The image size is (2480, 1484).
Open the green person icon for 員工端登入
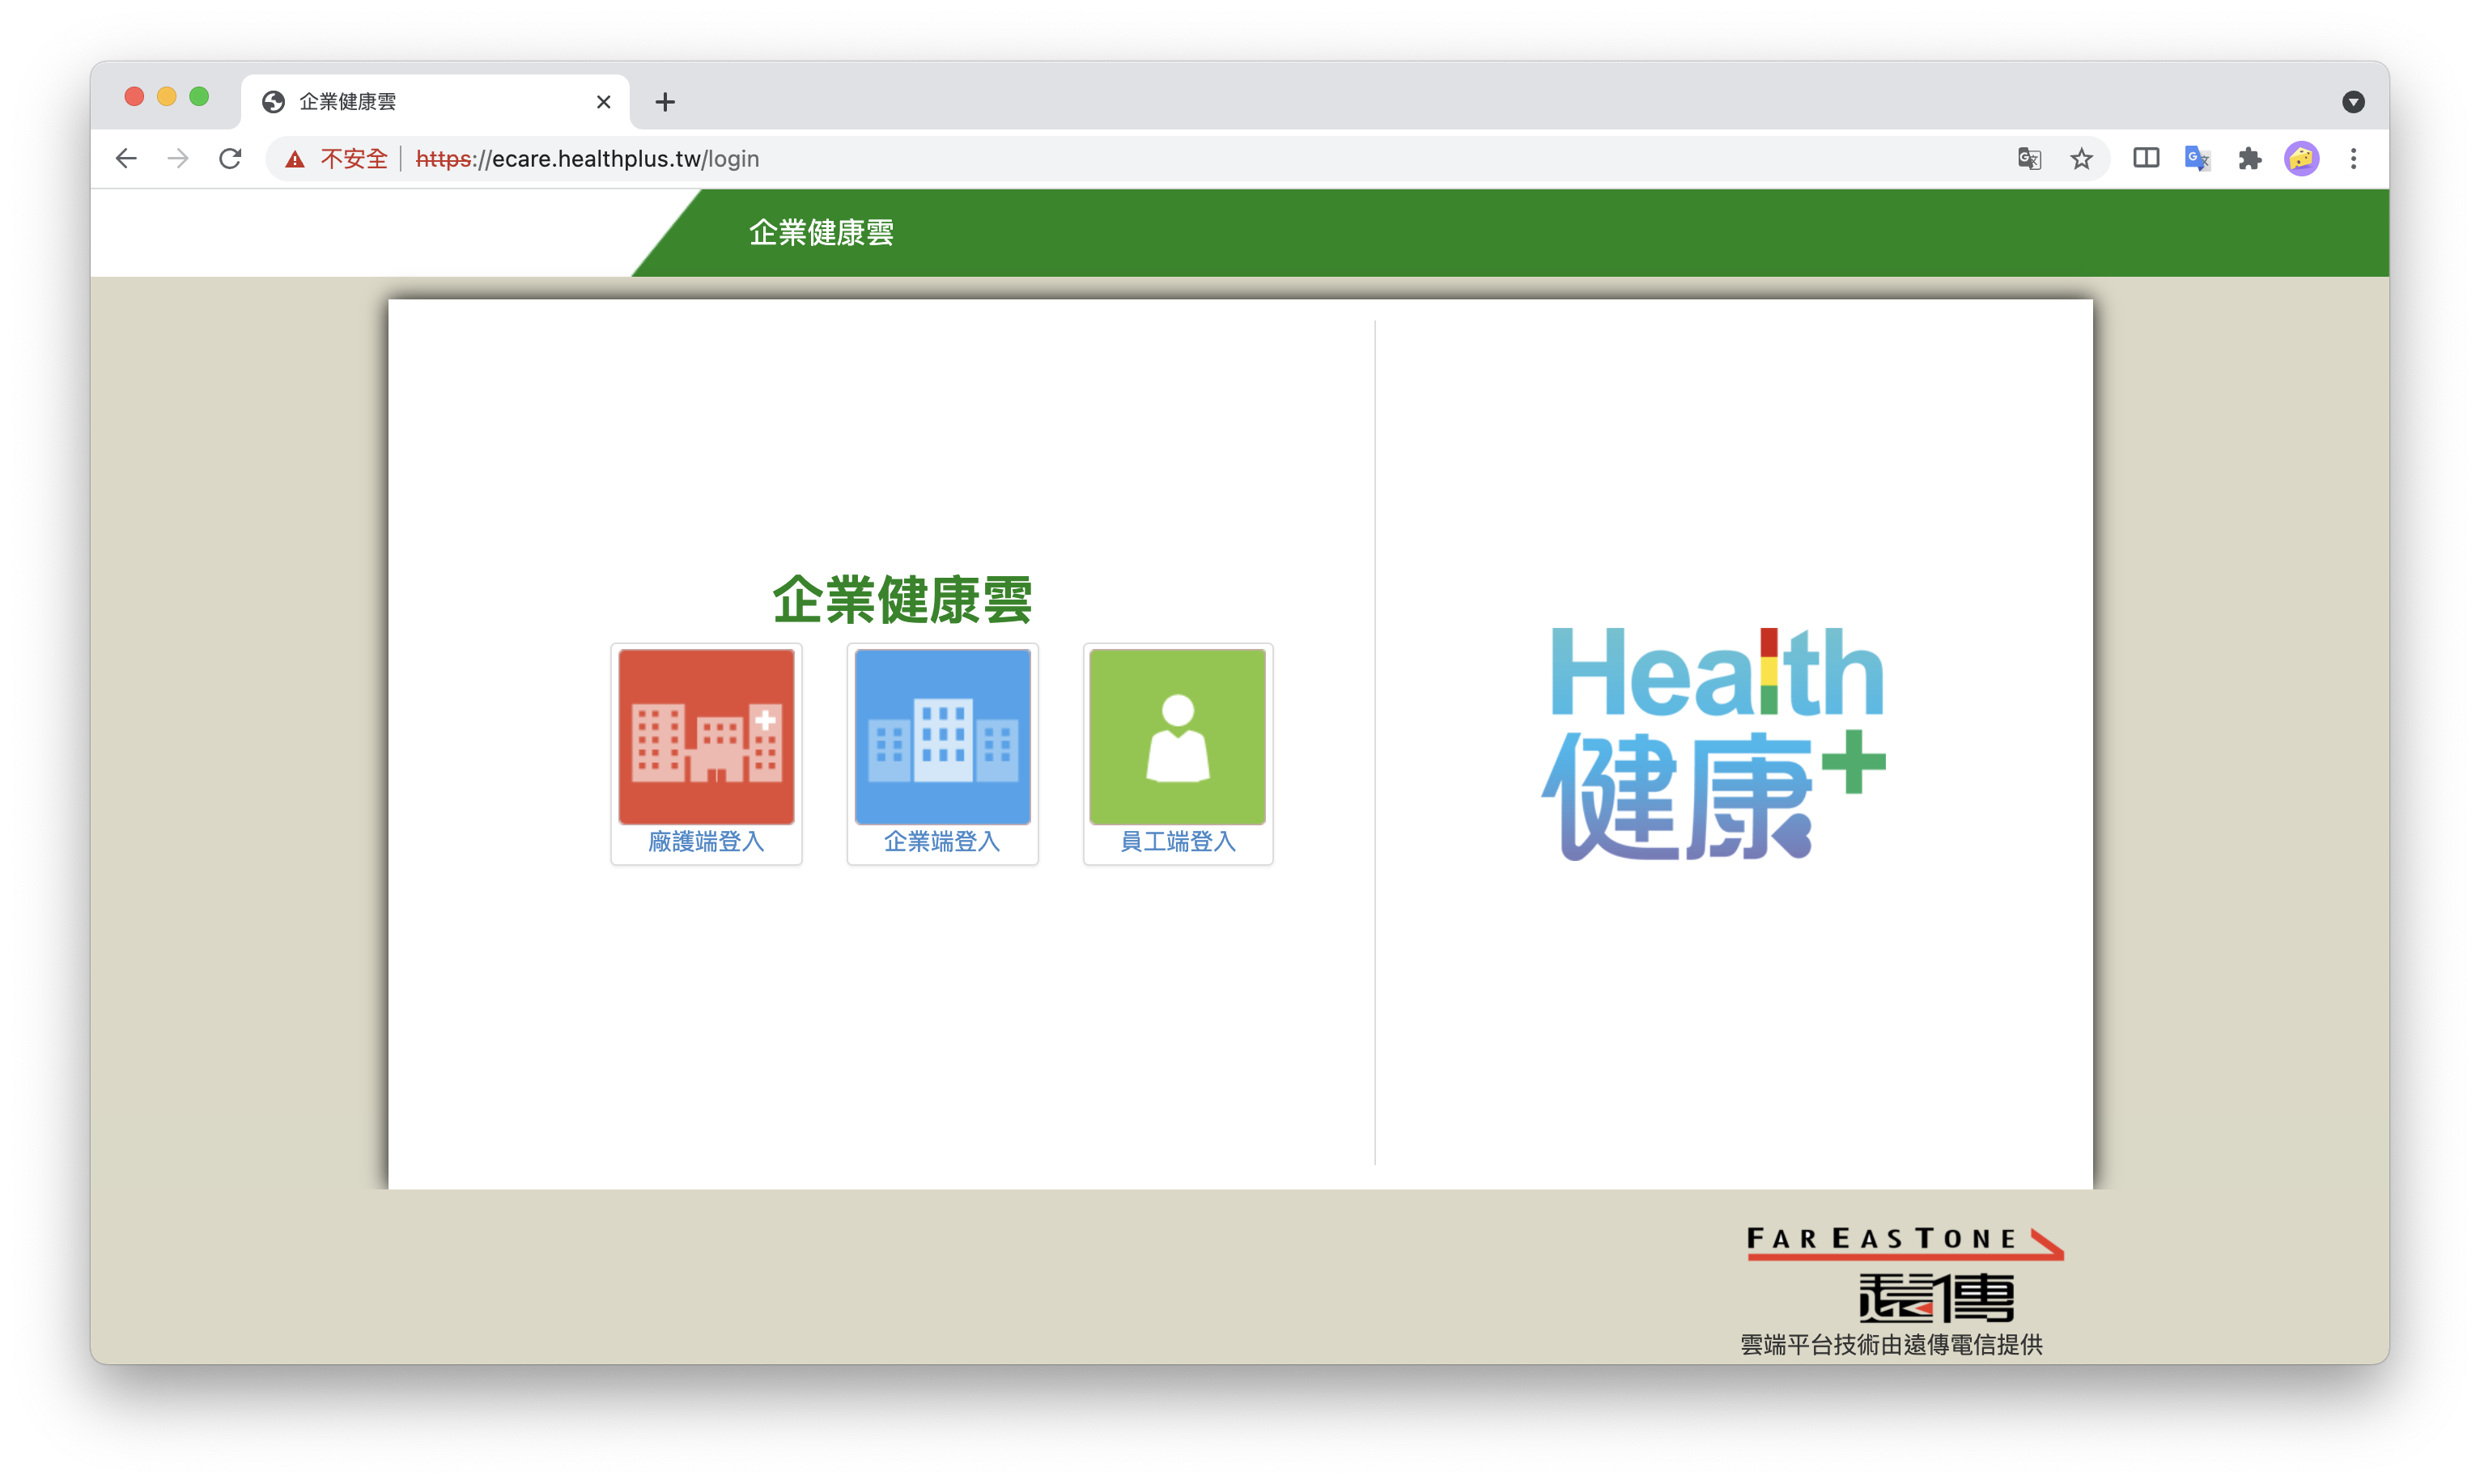(x=1178, y=737)
